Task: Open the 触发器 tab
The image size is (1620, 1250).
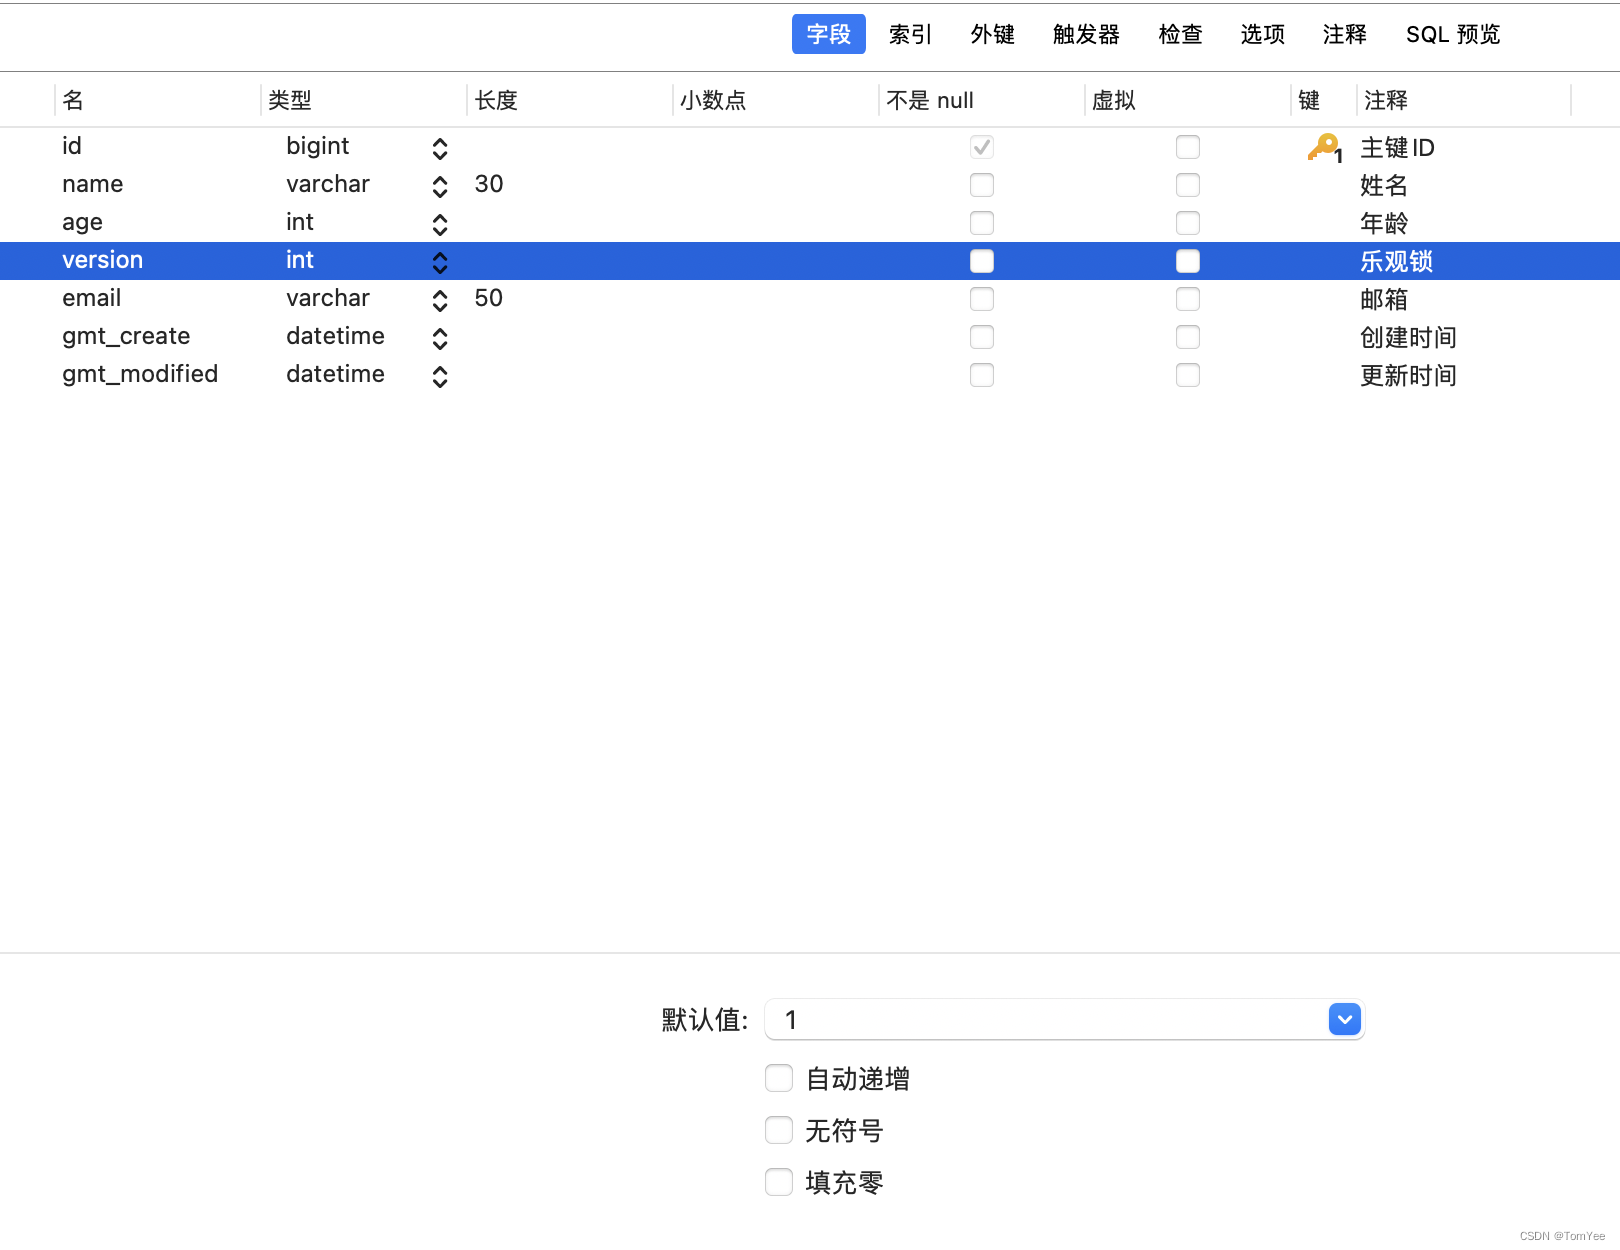Action: point(1086,34)
